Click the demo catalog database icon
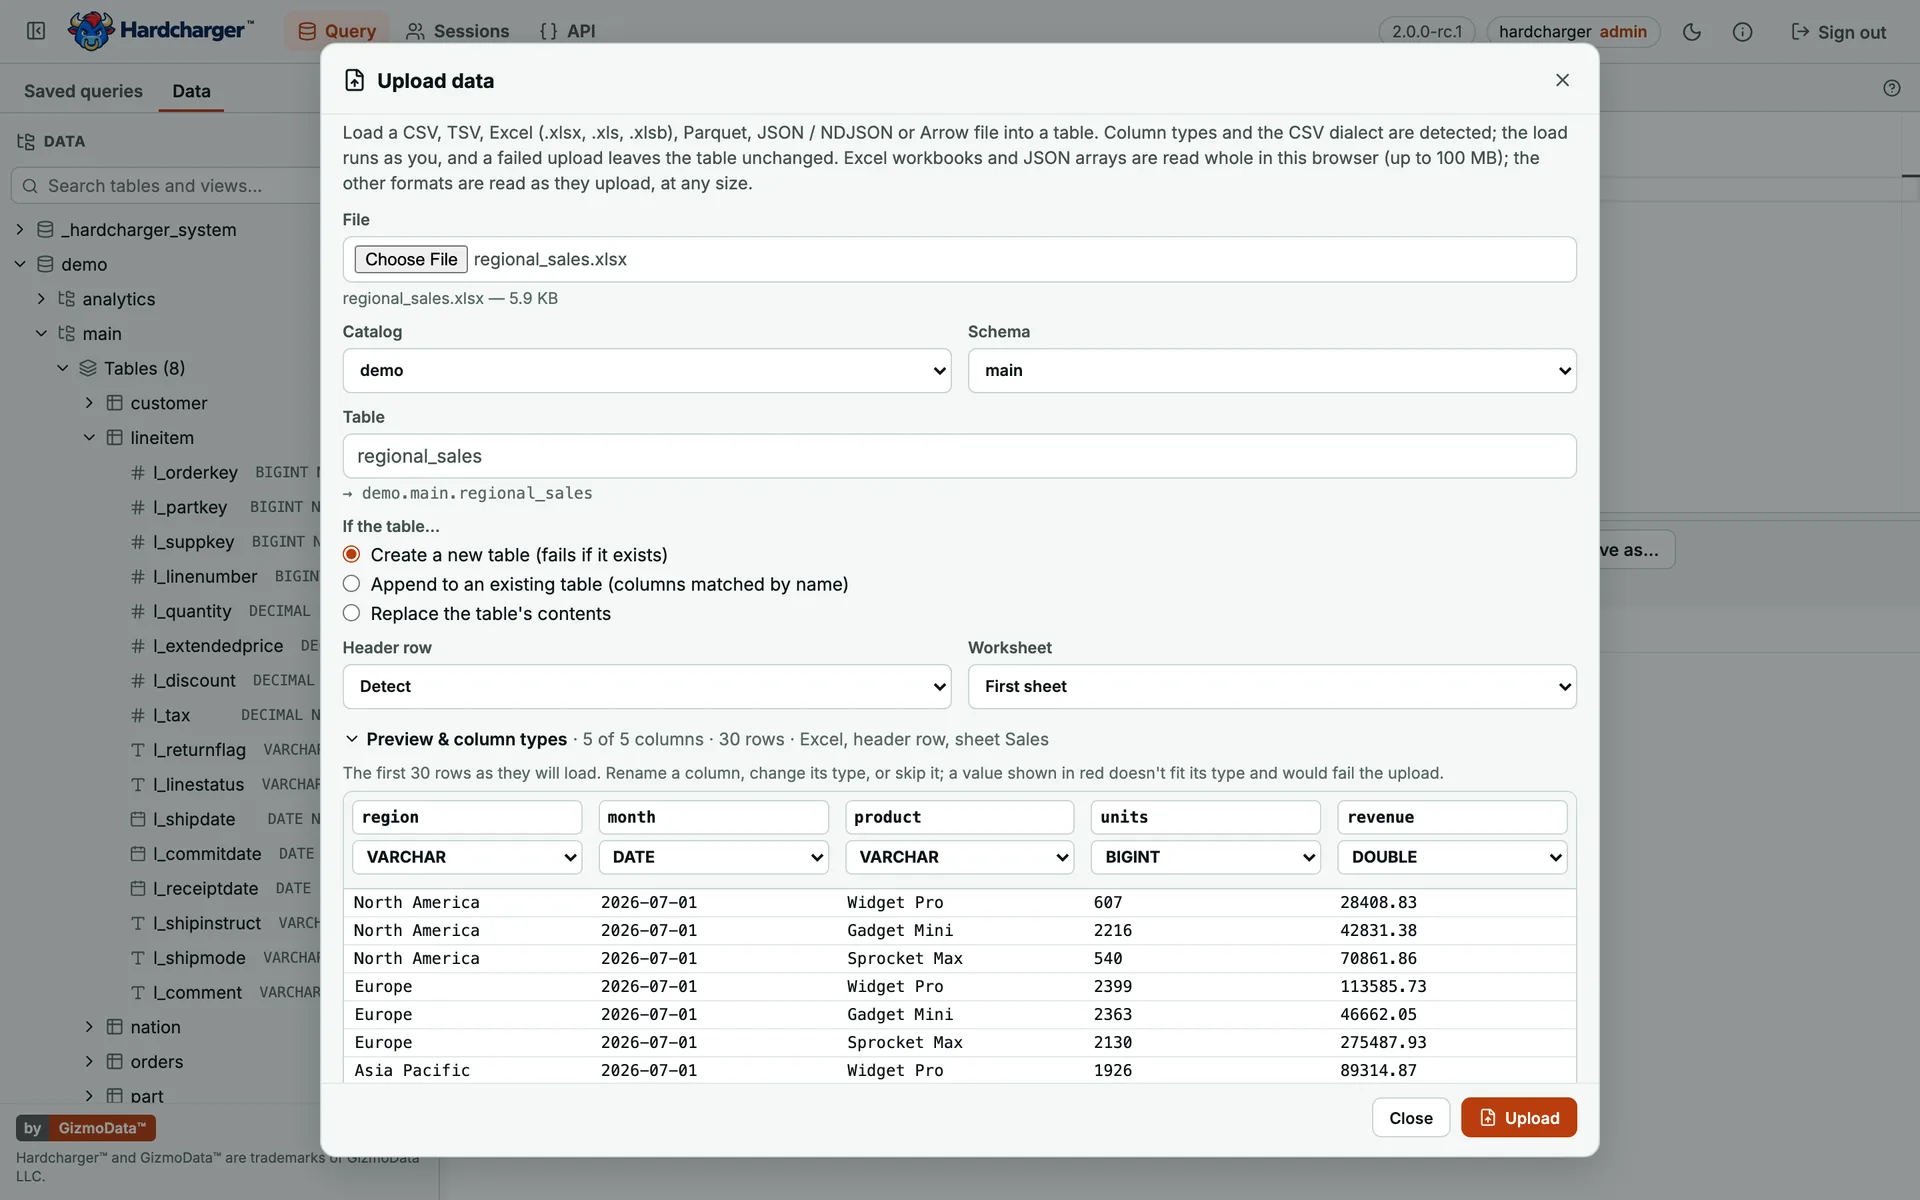 (x=45, y=264)
